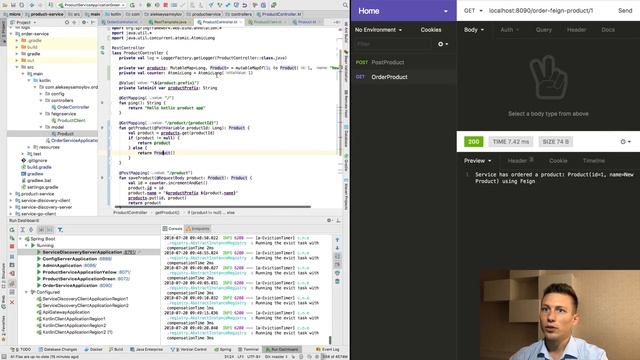Stop the selected service in Run Dashboard
This screenshot has width=640, height=360.
(x=12, y=247)
